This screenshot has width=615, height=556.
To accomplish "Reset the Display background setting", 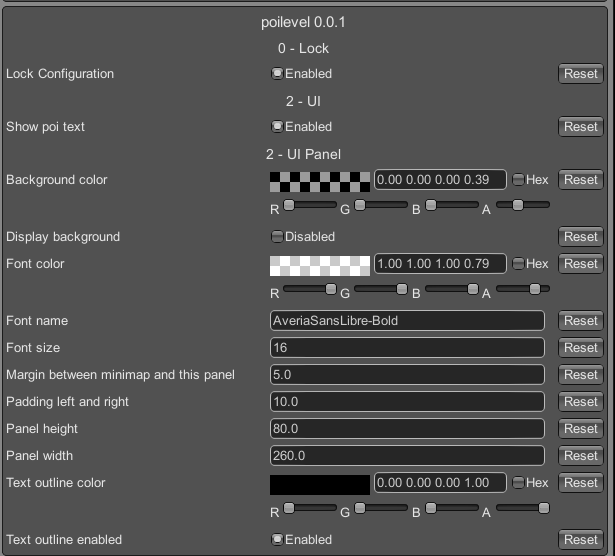I will (x=580, y=237).
